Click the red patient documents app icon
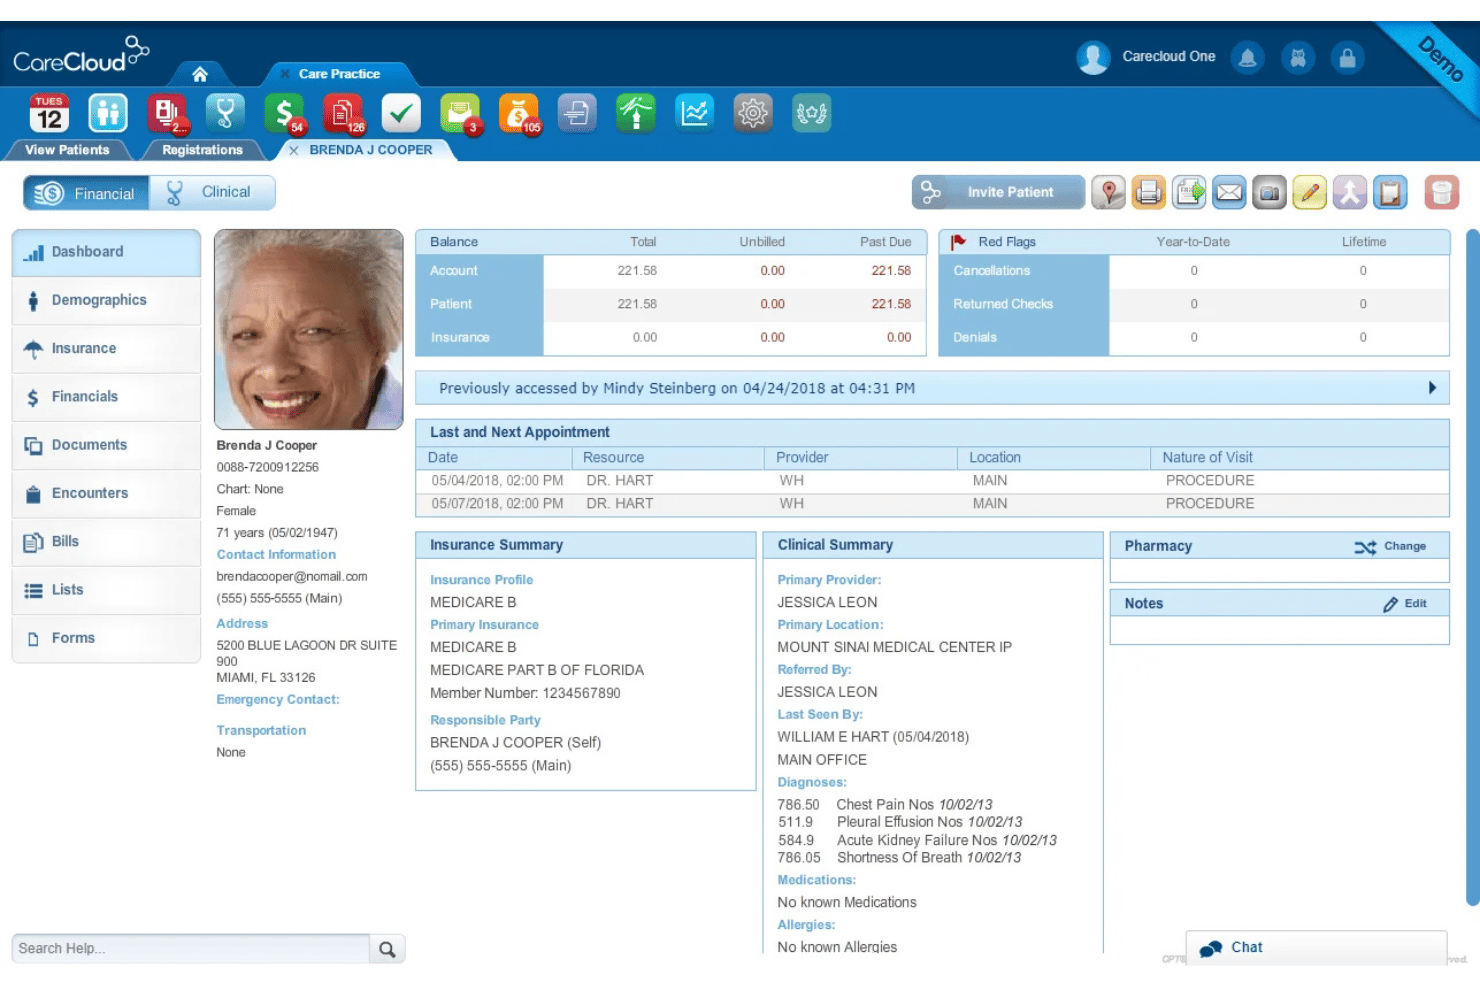The image size is (1480, 987). click(x=167, y=113)
